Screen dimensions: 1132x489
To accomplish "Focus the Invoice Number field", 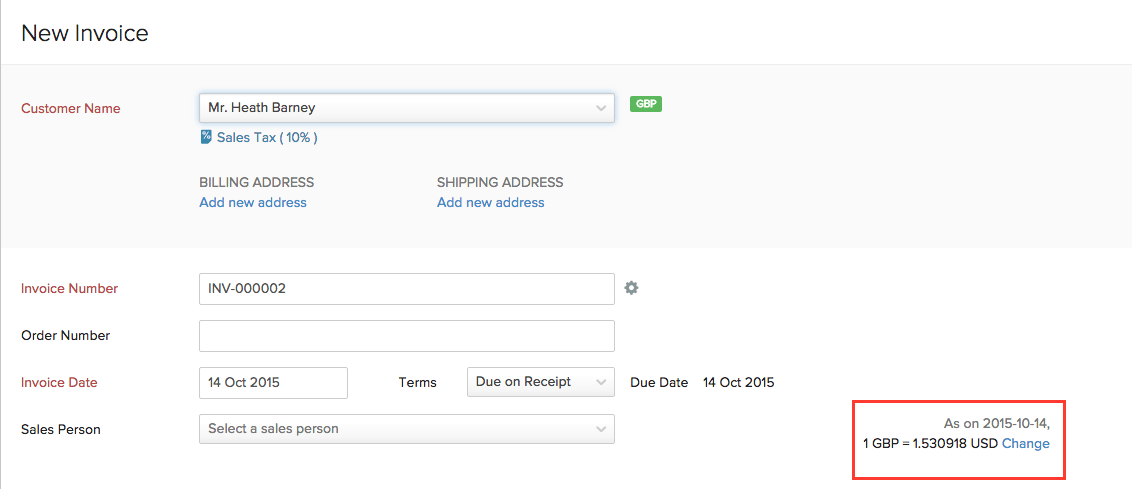I will 406,289.
